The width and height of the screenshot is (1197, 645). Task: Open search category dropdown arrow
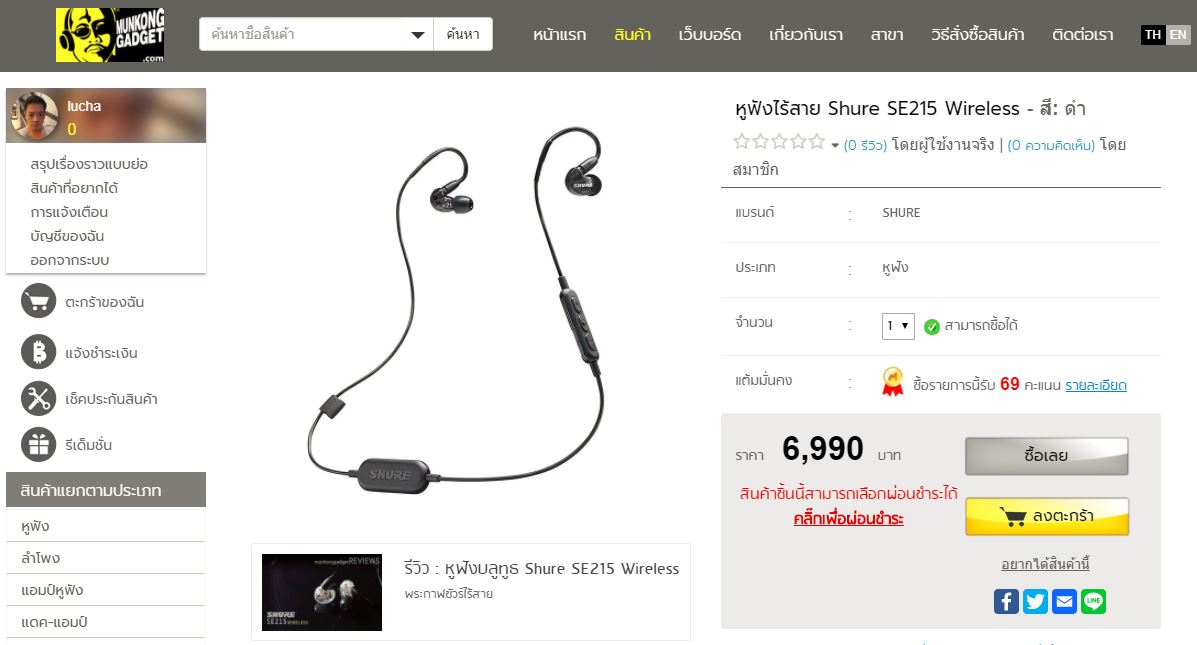point(418,34)
